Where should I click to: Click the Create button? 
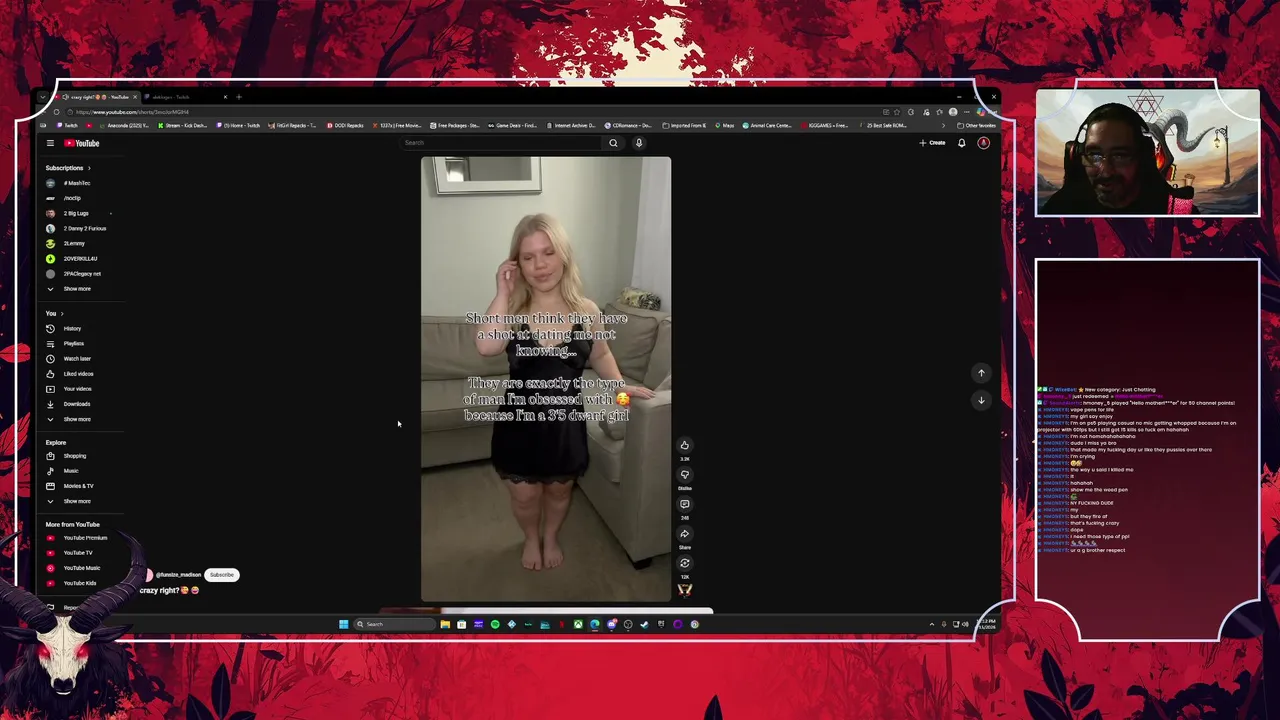pos(932,143)
